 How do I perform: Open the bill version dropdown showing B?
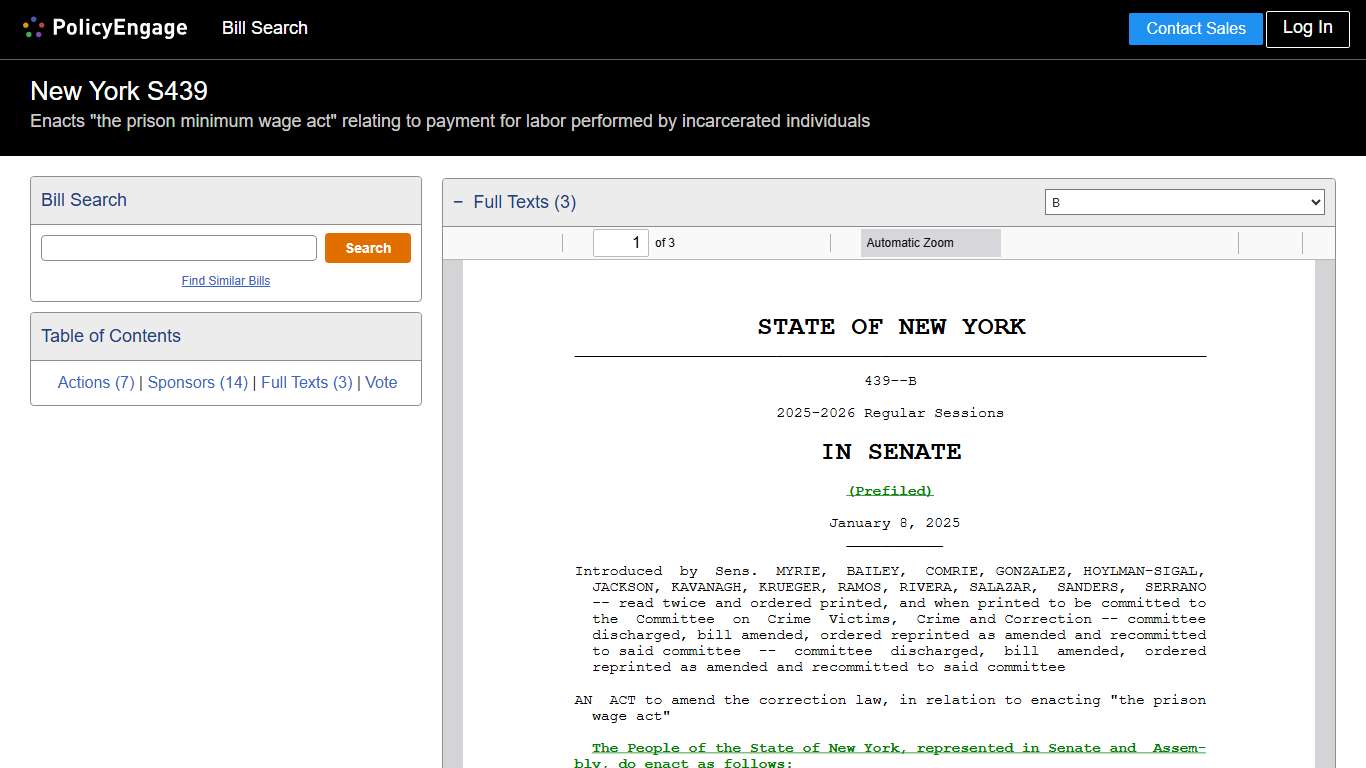[x=1184, y=201]
